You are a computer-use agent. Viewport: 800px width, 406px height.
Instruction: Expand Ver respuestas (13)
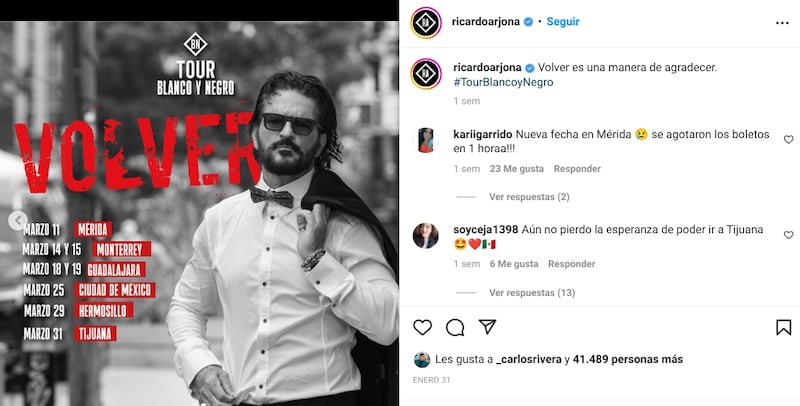pos(532,293)
